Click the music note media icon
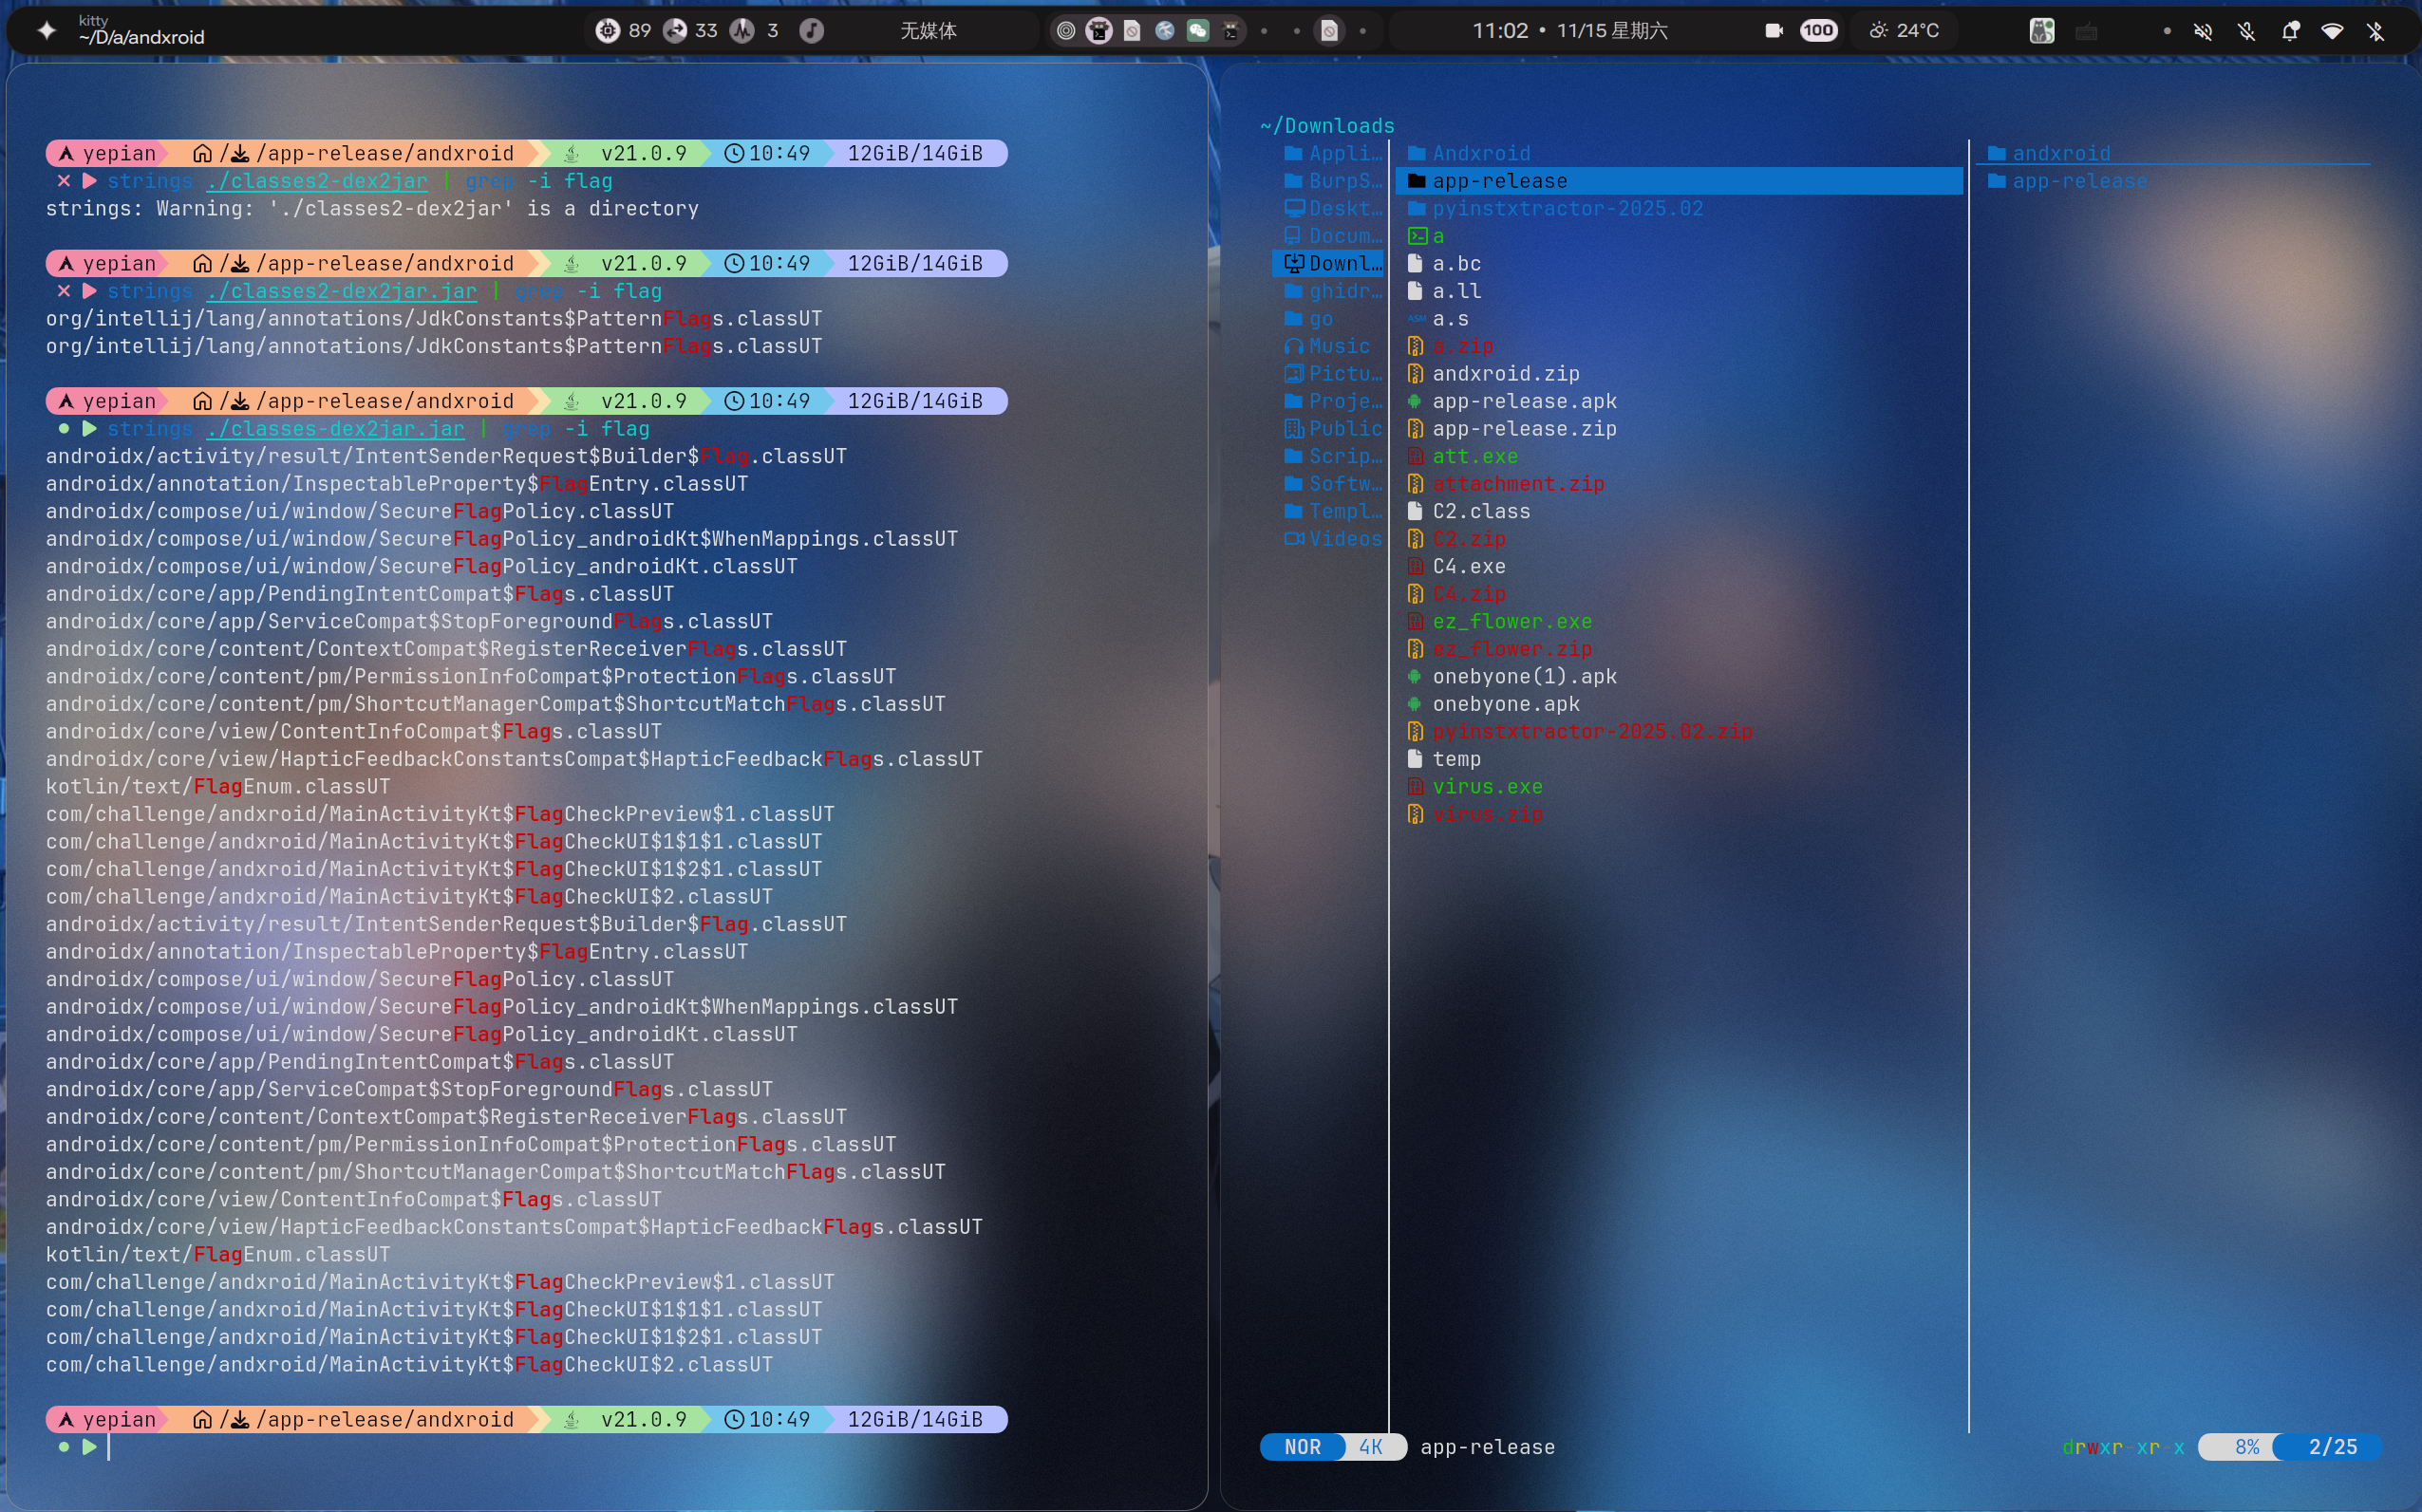The image size is (2422, 1512). click(811, 31)
